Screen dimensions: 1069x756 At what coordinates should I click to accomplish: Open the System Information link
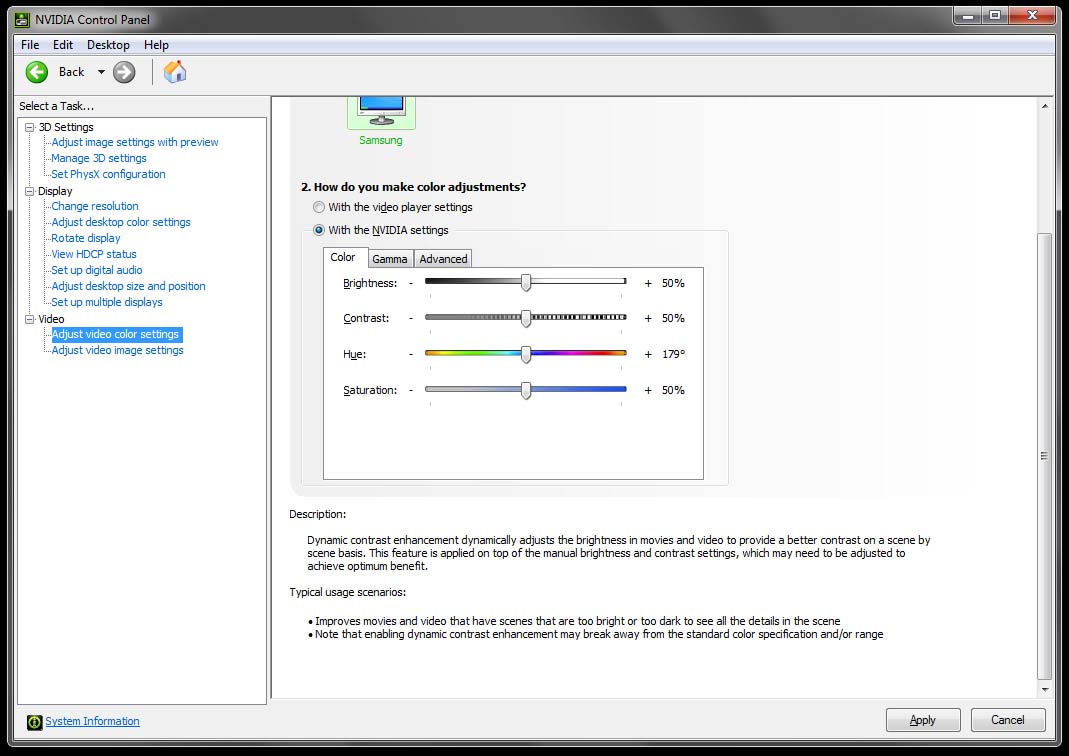pyautogui.click(x=92, y=721)
